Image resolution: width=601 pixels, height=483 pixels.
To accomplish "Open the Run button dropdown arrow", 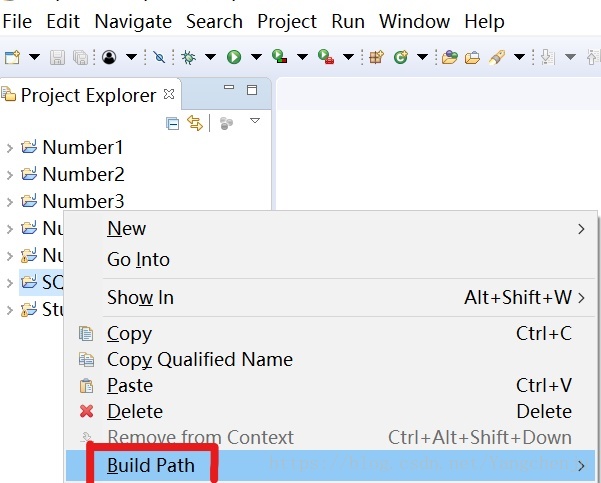I will (256, 57).
